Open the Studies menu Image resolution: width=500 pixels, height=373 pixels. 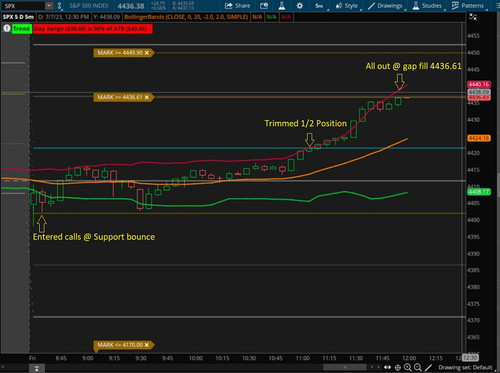point(428,6)
